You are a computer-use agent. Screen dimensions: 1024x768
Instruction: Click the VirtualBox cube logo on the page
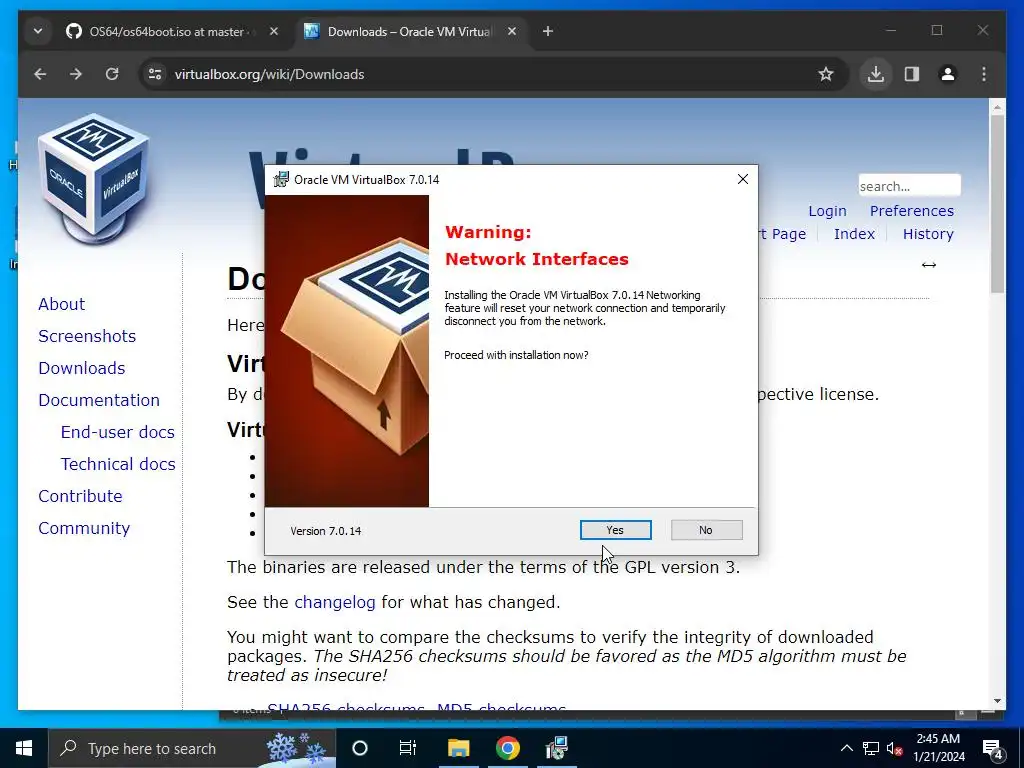[95, 178]
